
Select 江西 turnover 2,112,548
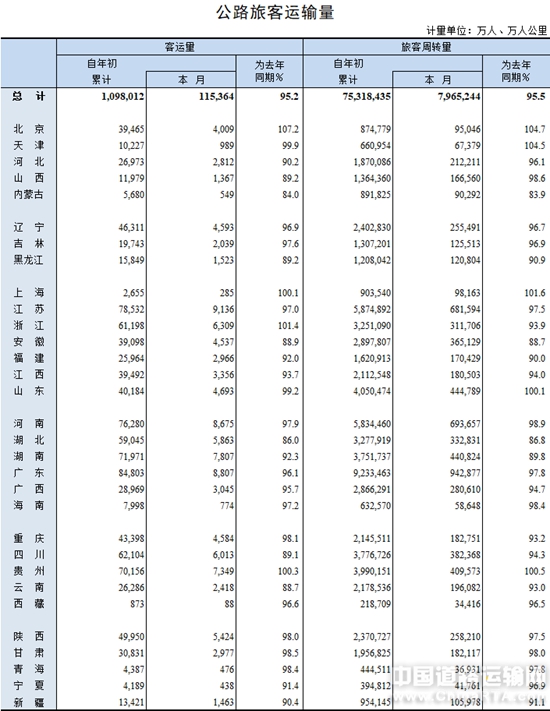(x=372, y=375)
